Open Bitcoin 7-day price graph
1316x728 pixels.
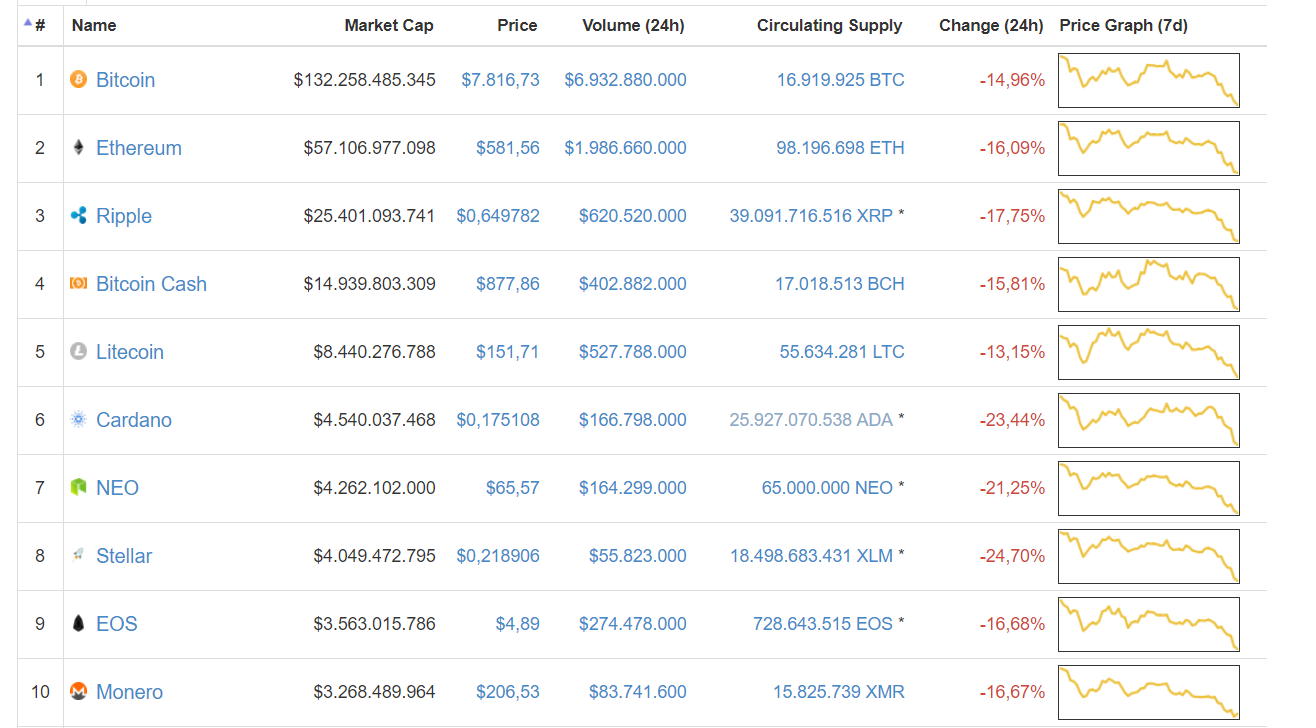pyautogui.click(x=1149, y=80)
